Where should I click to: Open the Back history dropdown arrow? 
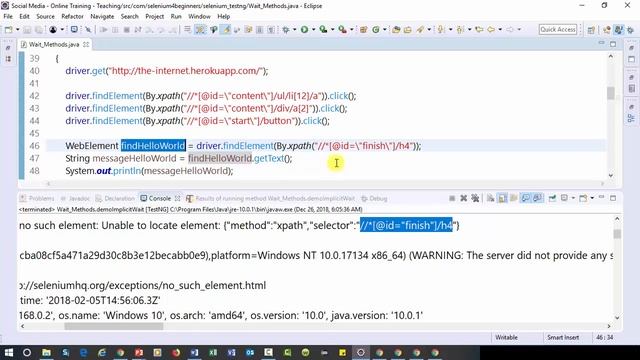[x=500, y=29]
